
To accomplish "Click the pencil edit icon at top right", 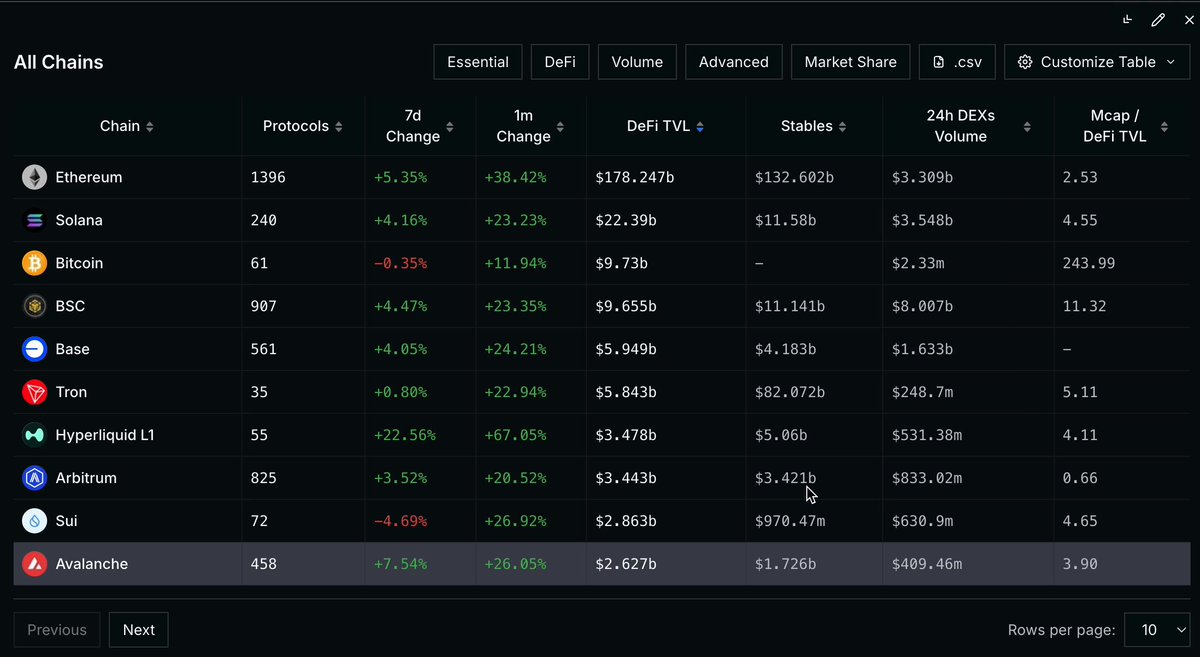I will pyautogui.click(x=1158, y=19).
